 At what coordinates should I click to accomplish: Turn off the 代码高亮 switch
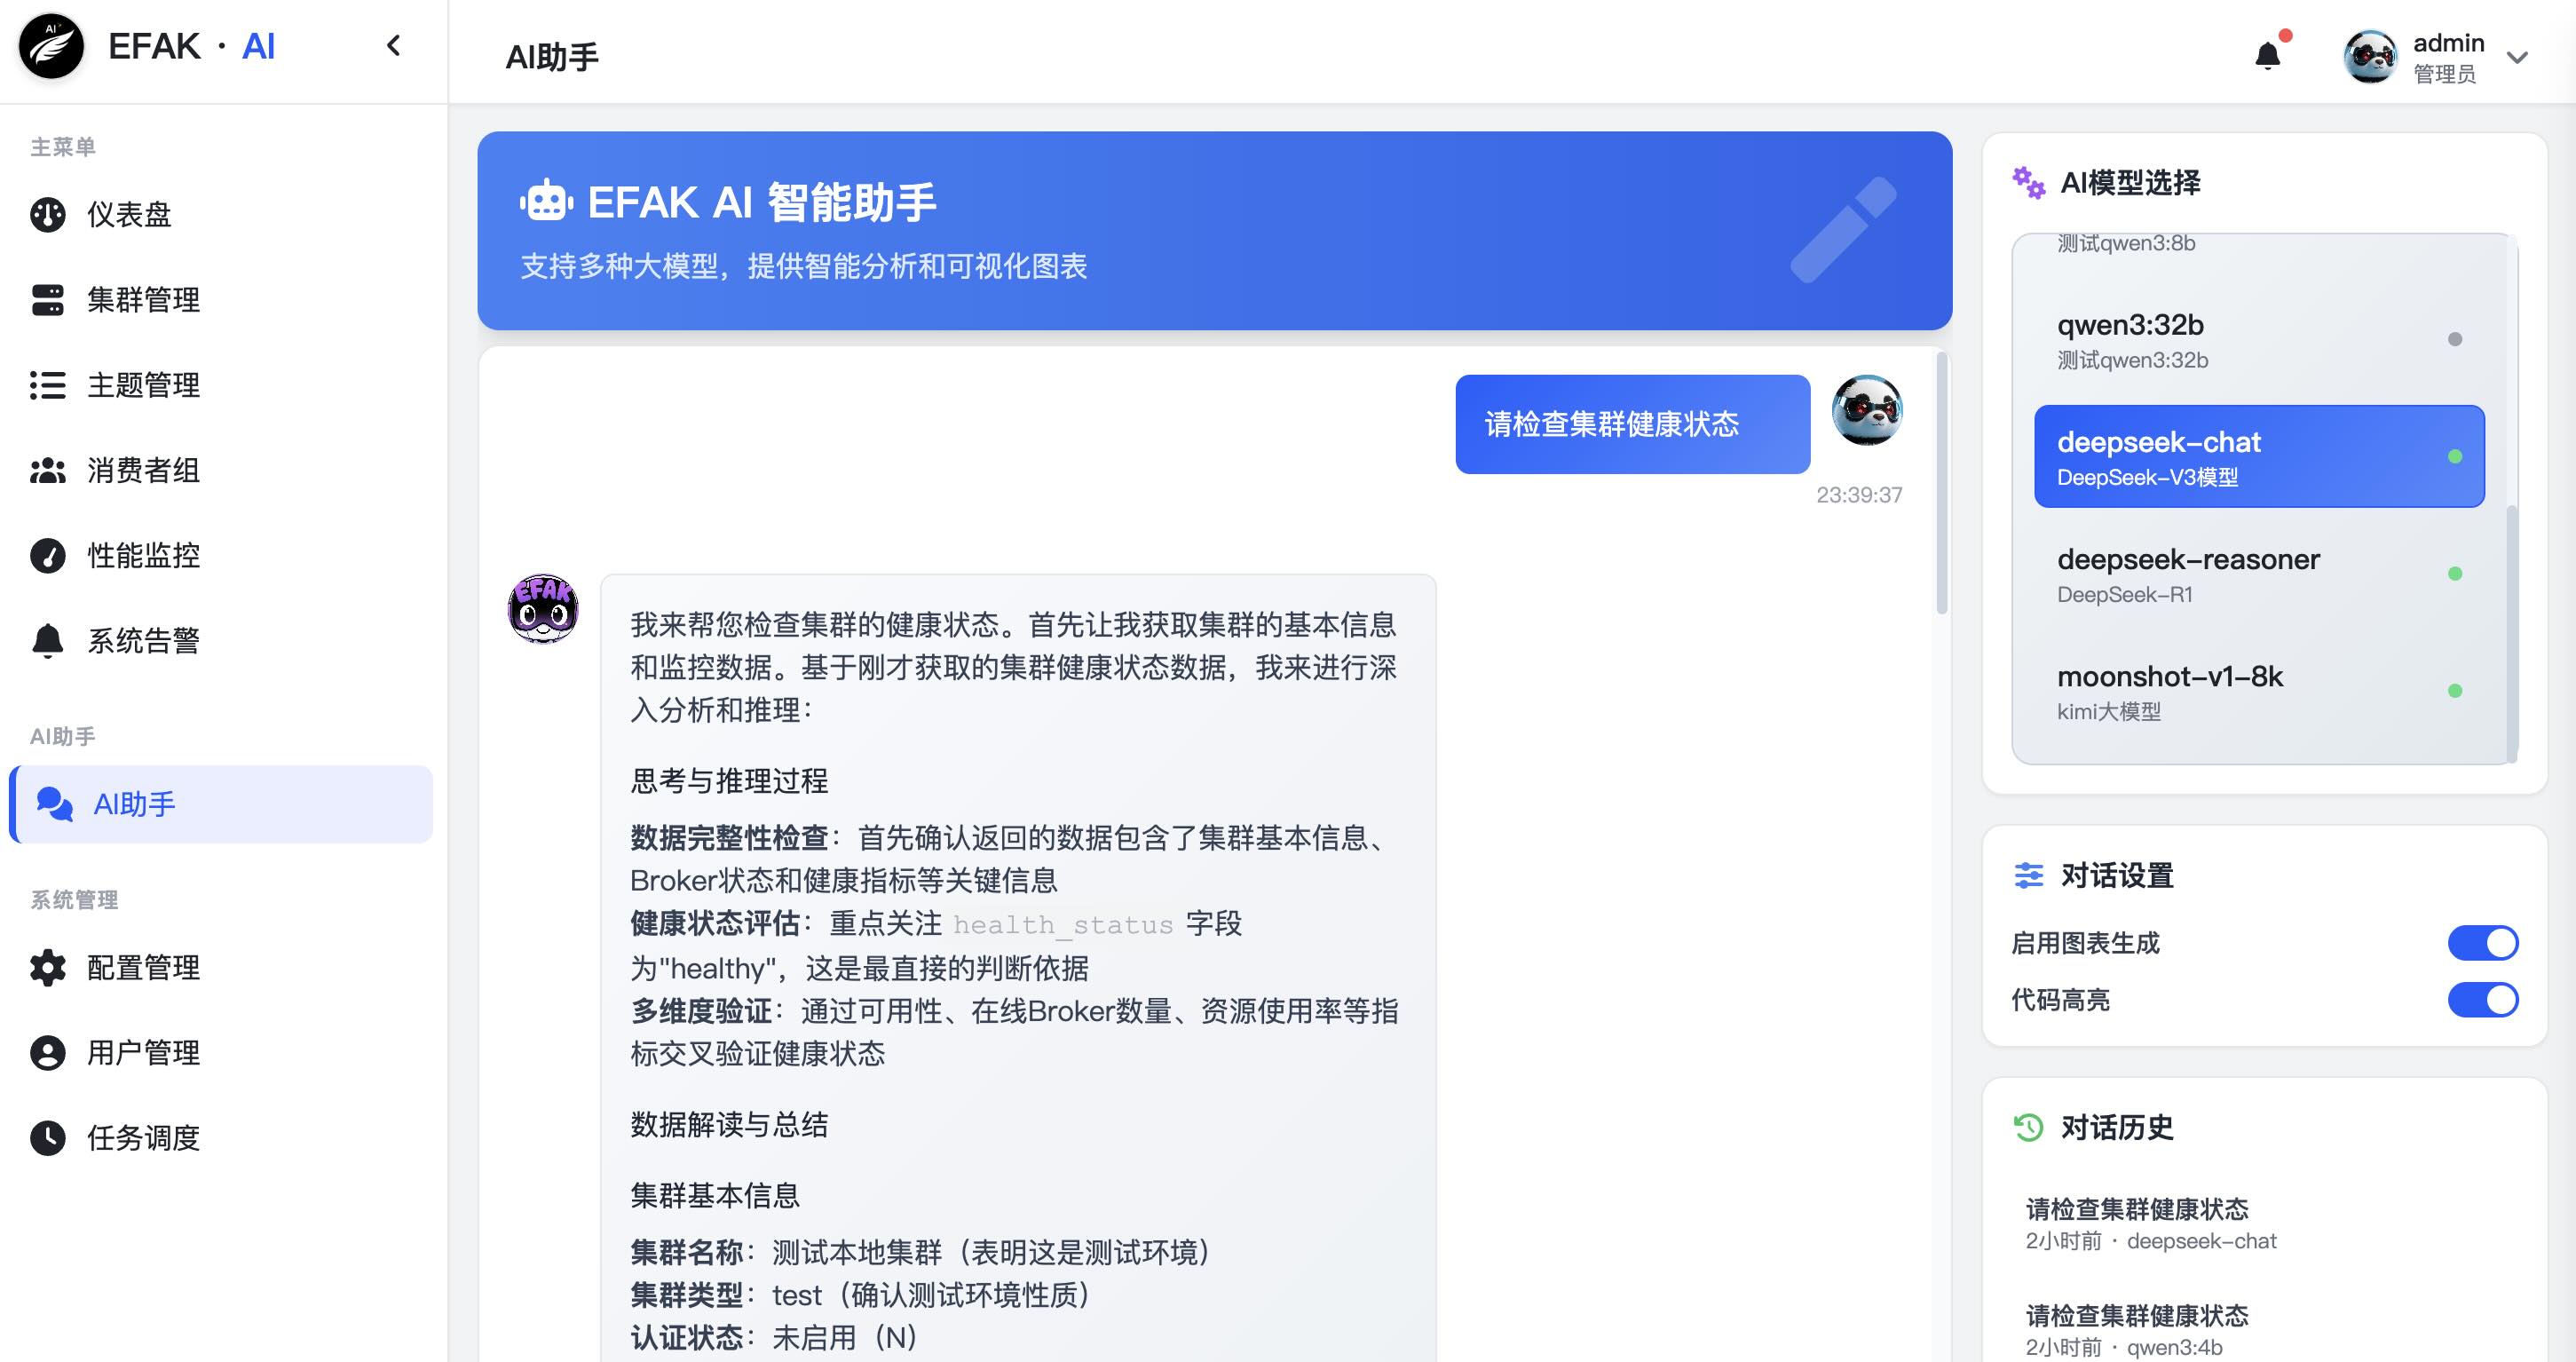pos(2482,1000)
